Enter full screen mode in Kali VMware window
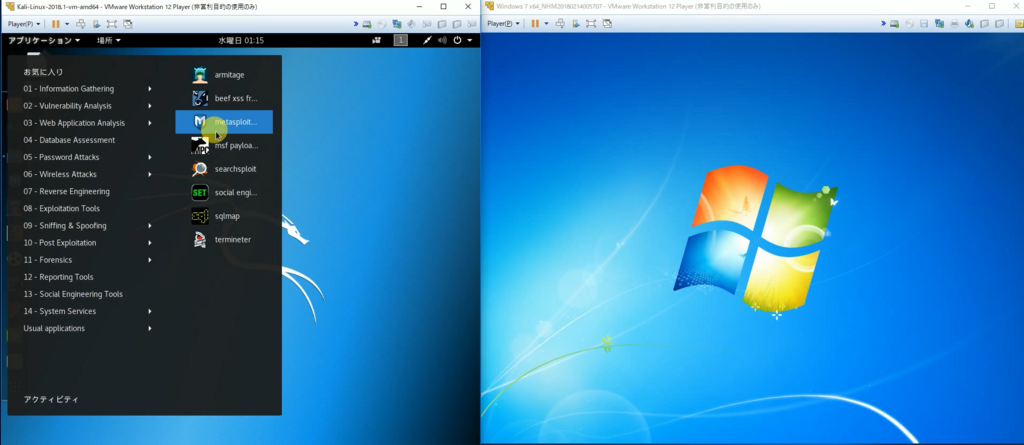This screenshot has height=445, width=1024. point(112,24)
